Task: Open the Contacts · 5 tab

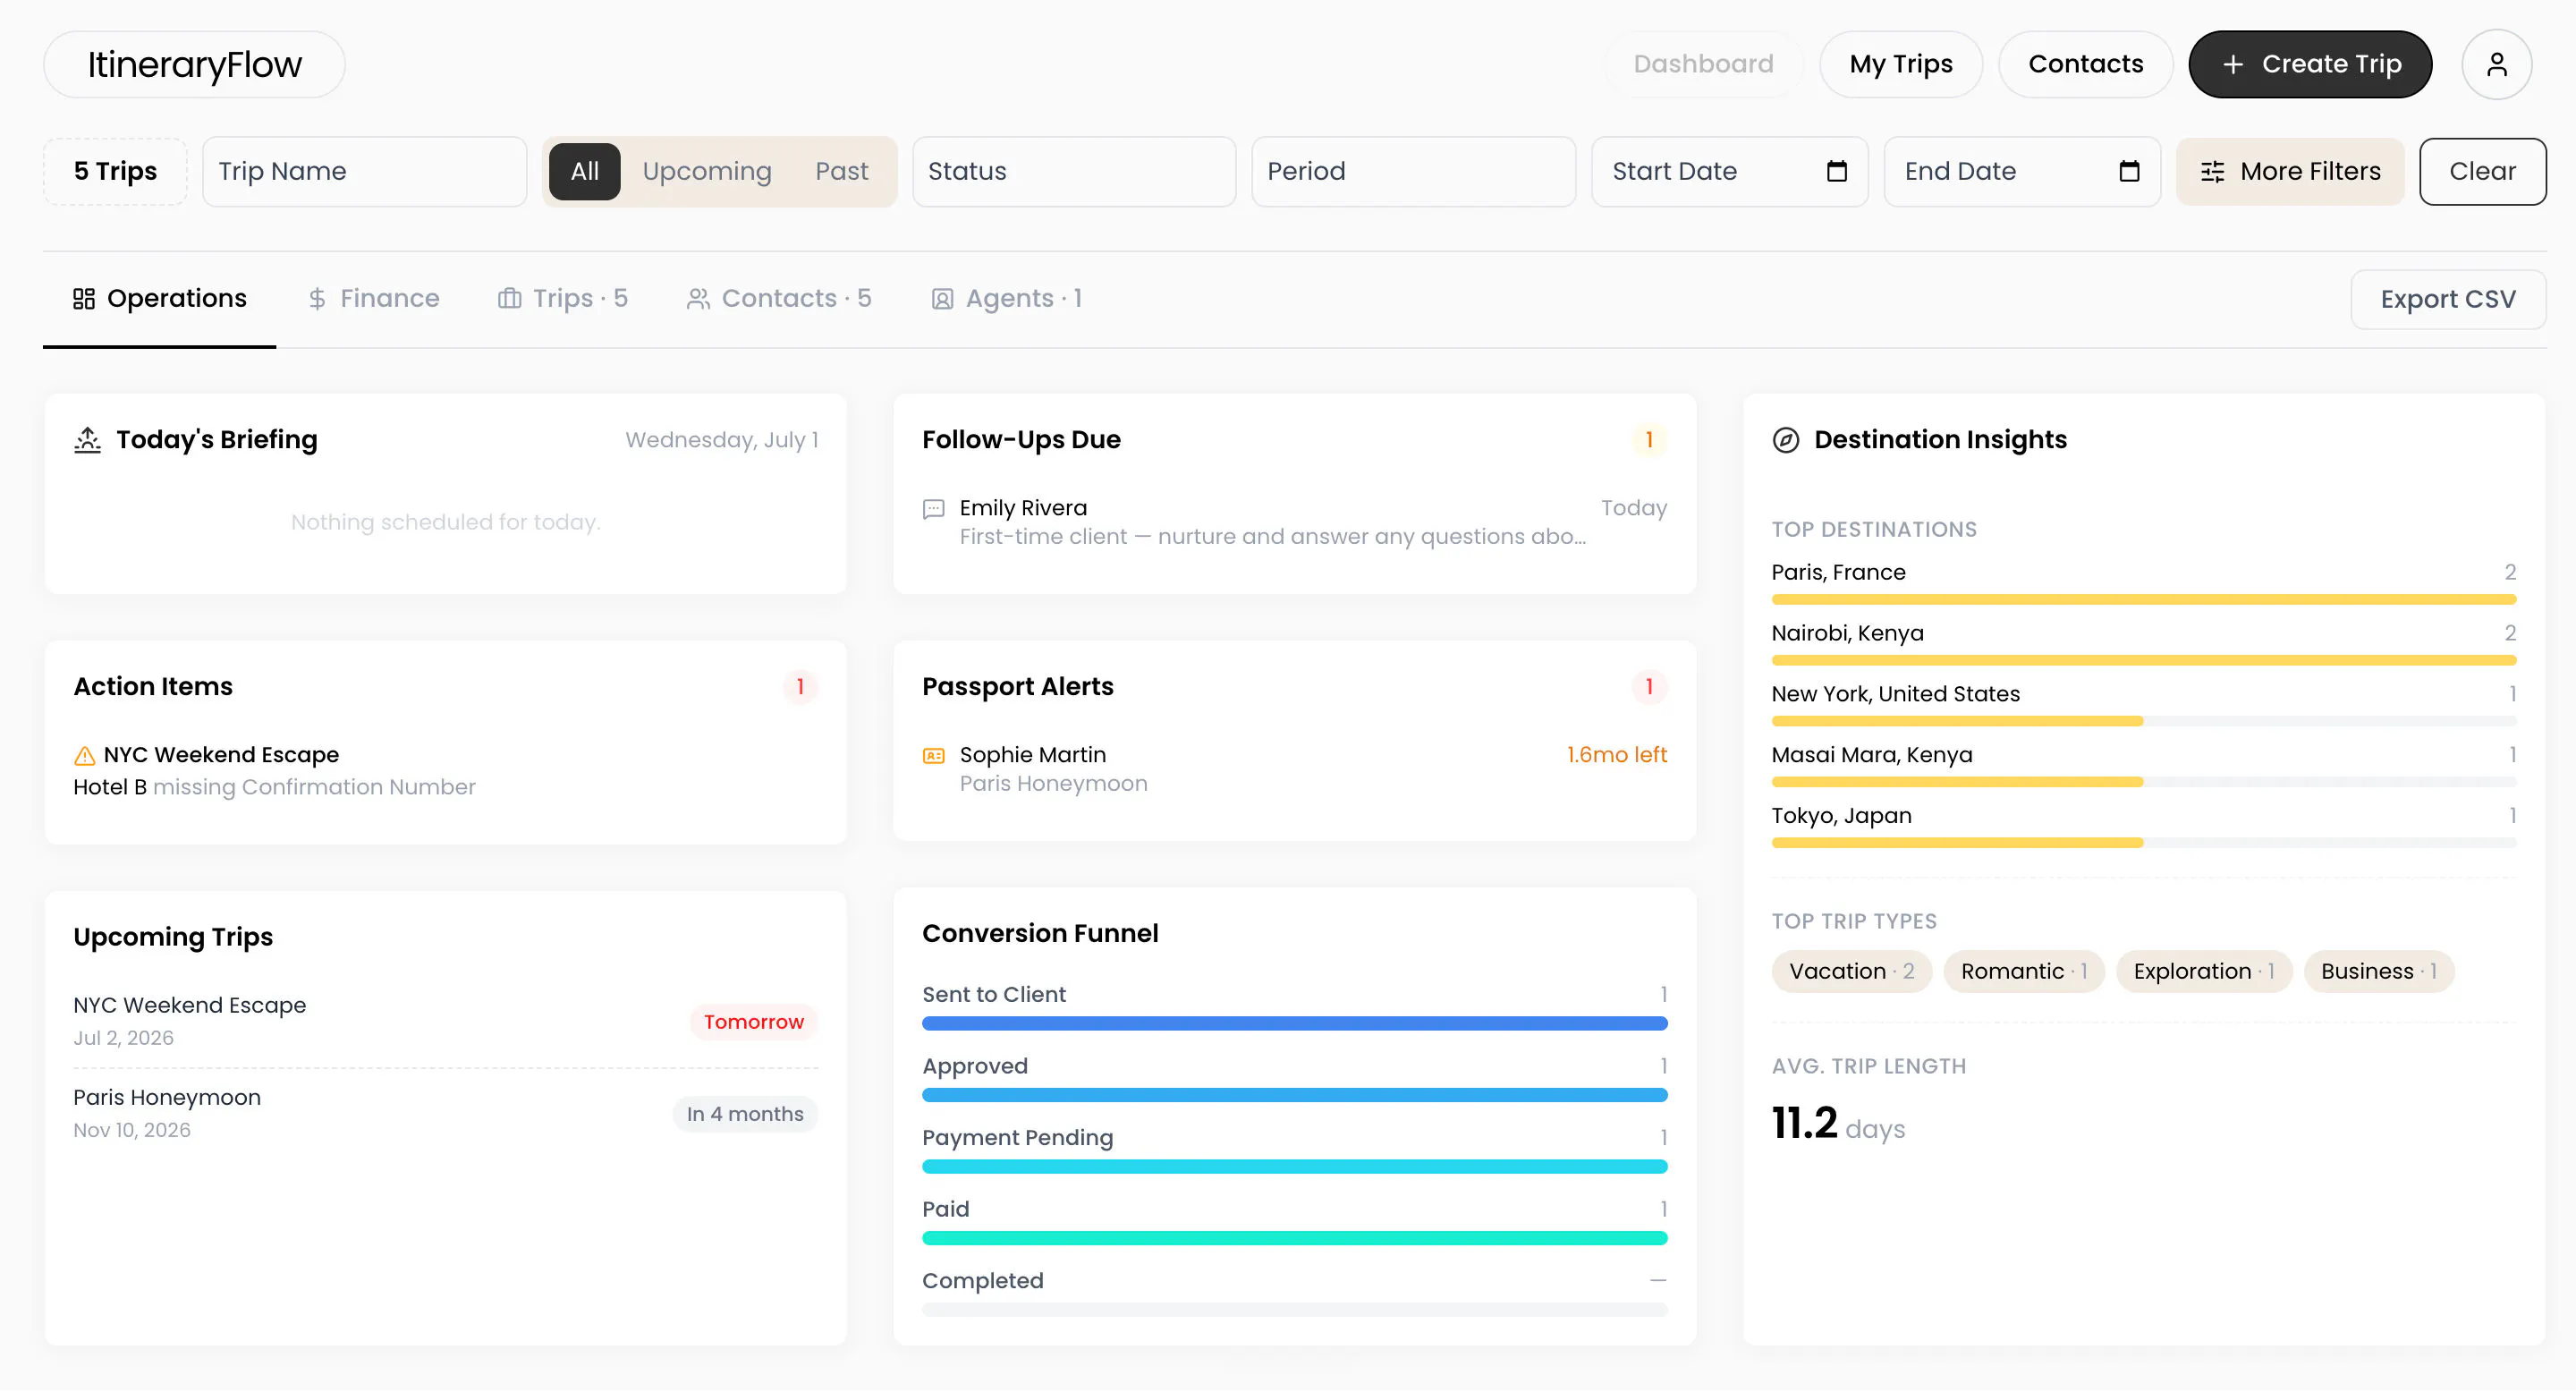Action: pos(779,299)
